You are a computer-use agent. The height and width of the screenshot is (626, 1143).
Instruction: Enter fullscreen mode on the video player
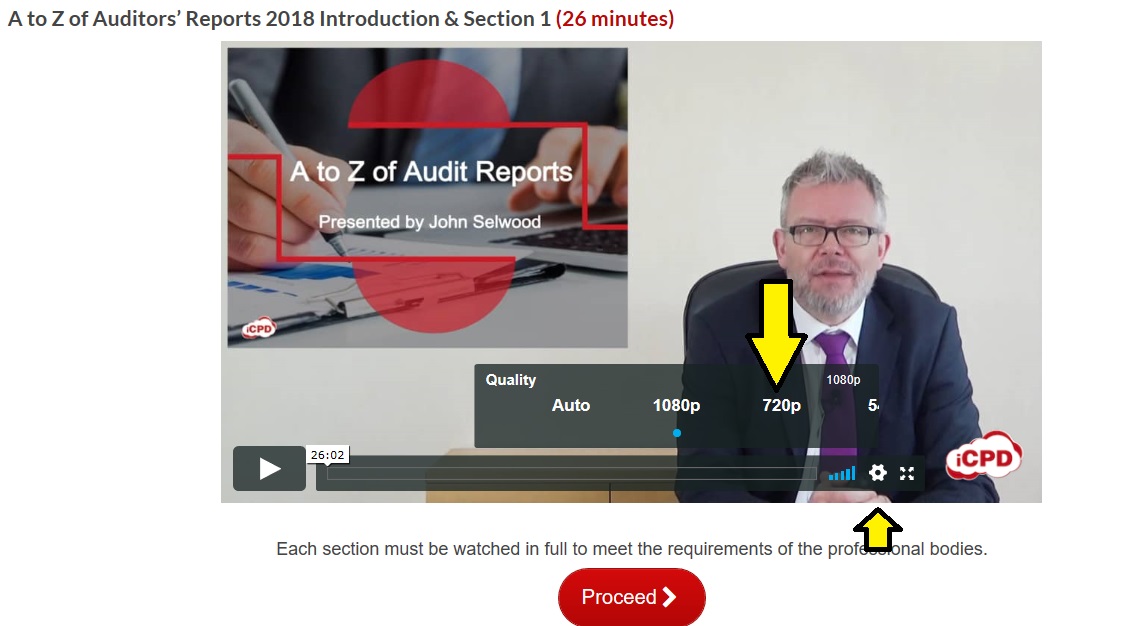click(x=907, y=474)
